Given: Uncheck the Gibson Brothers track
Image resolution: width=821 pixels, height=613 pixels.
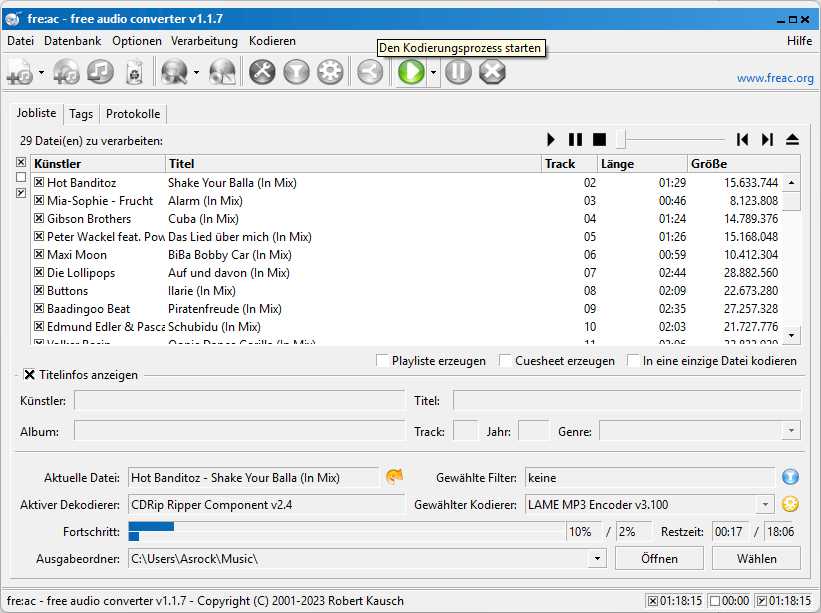Looking at the screenshot, I should click(x=39, y=218).
